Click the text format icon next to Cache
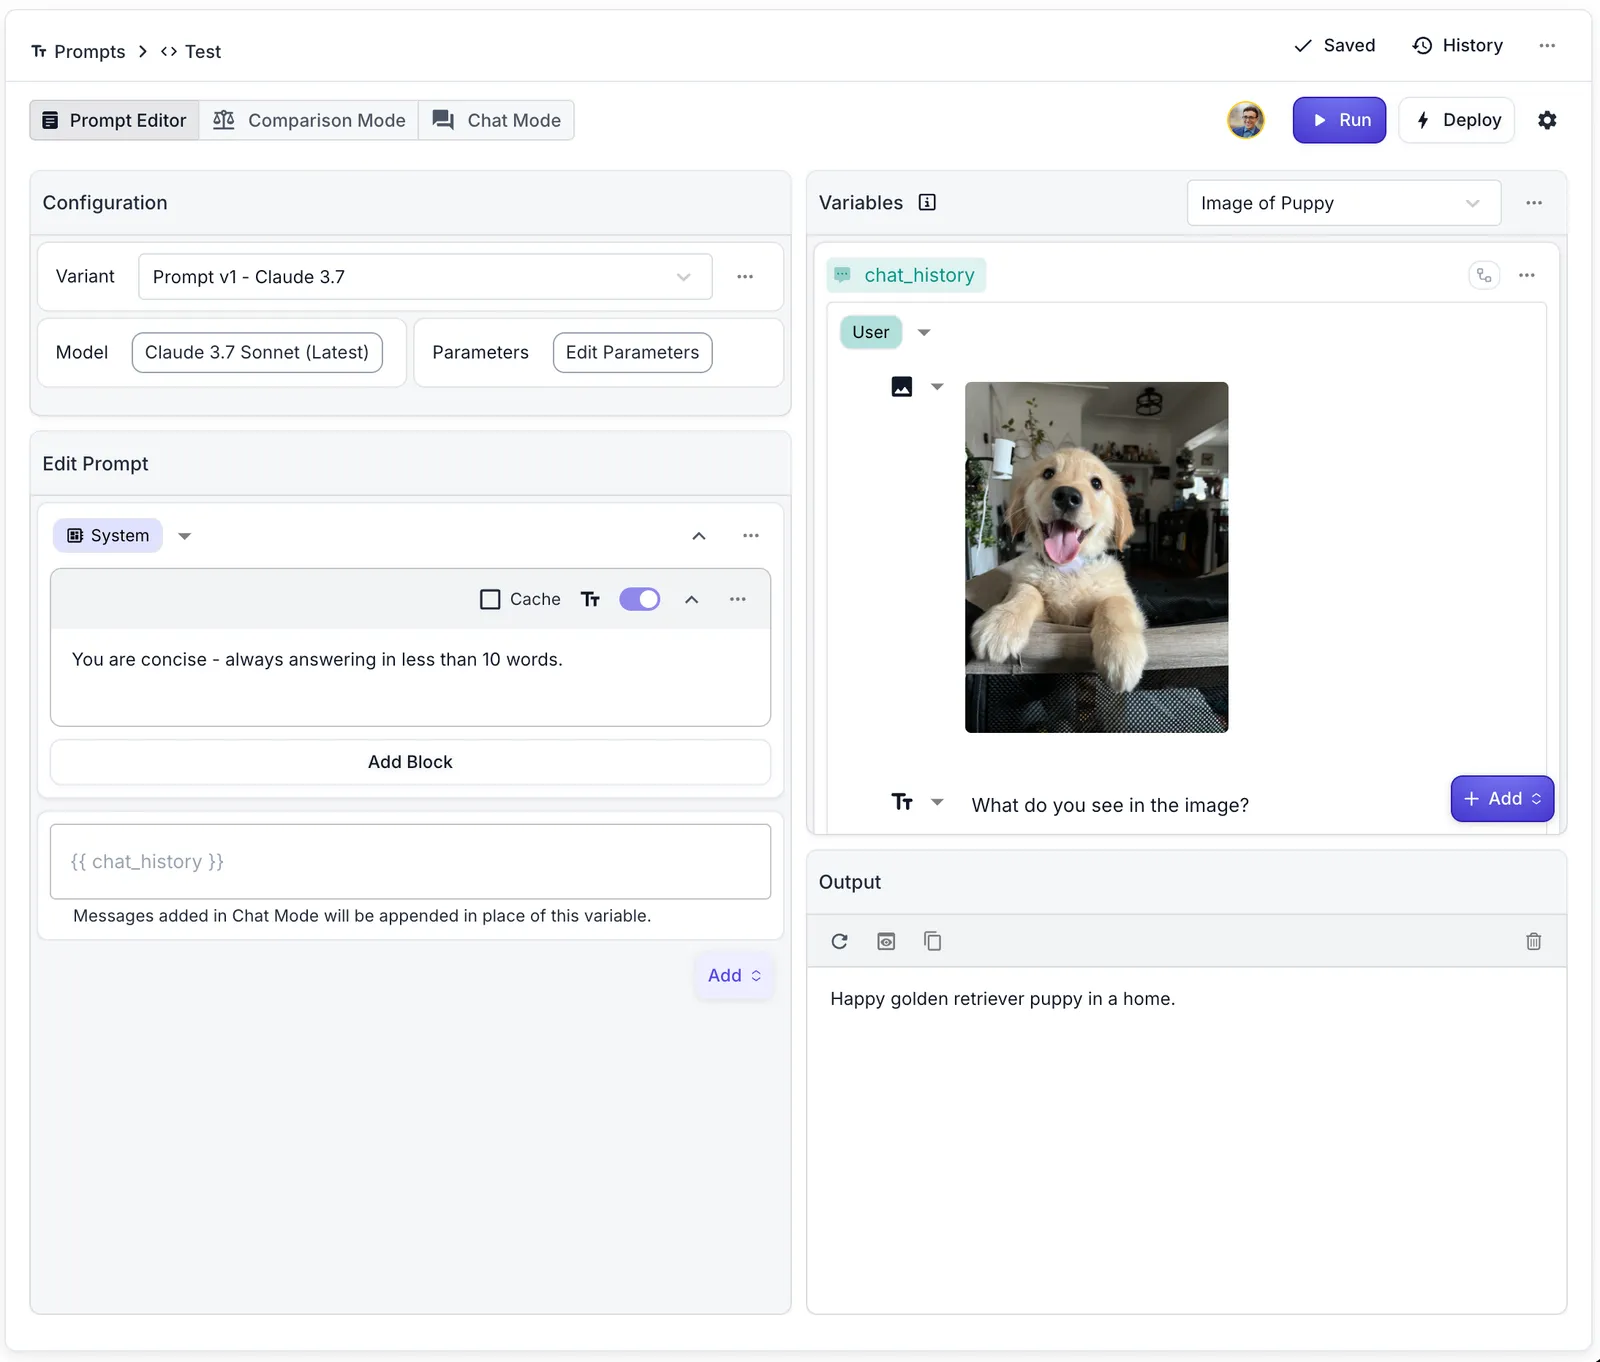The image size is (1600, 1362). pos(590,599)
